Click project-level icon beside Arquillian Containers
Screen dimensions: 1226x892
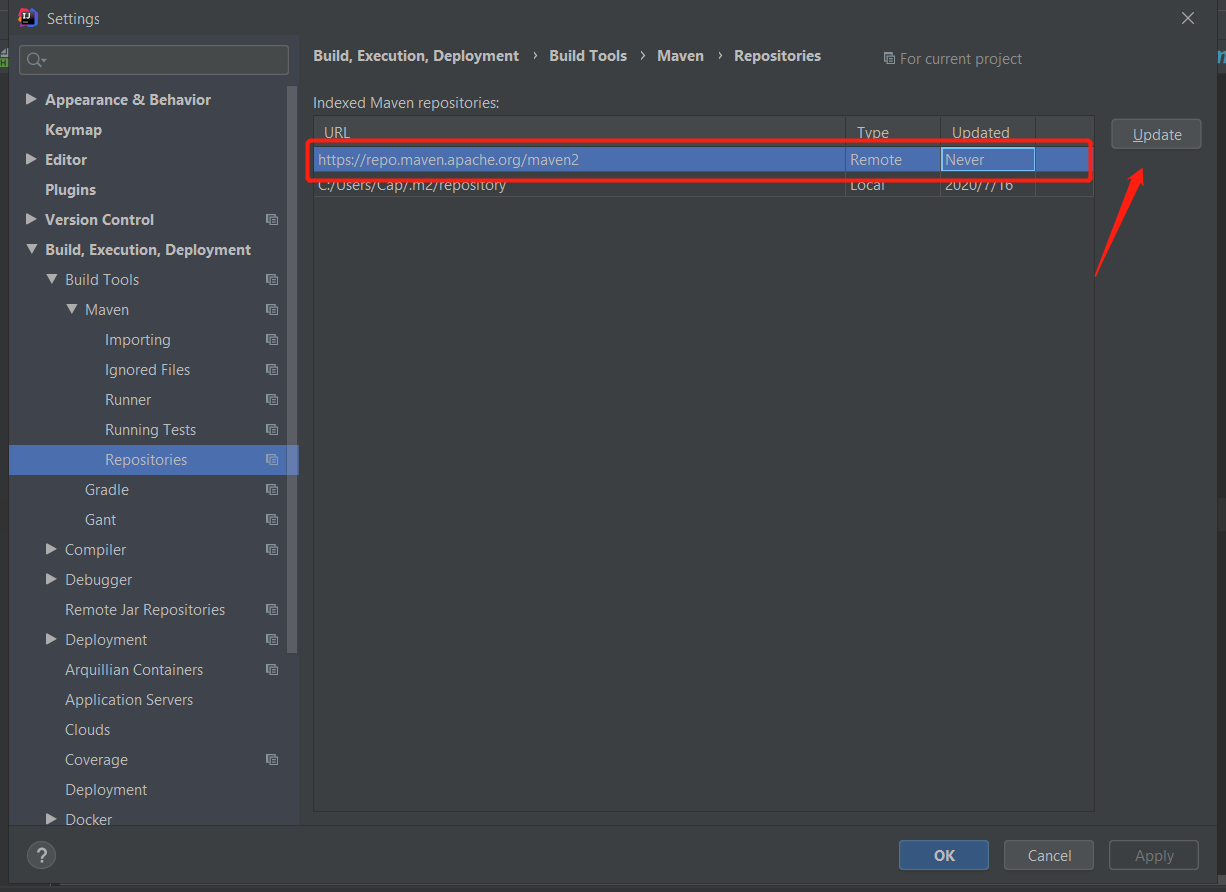[x=272, y=670]
